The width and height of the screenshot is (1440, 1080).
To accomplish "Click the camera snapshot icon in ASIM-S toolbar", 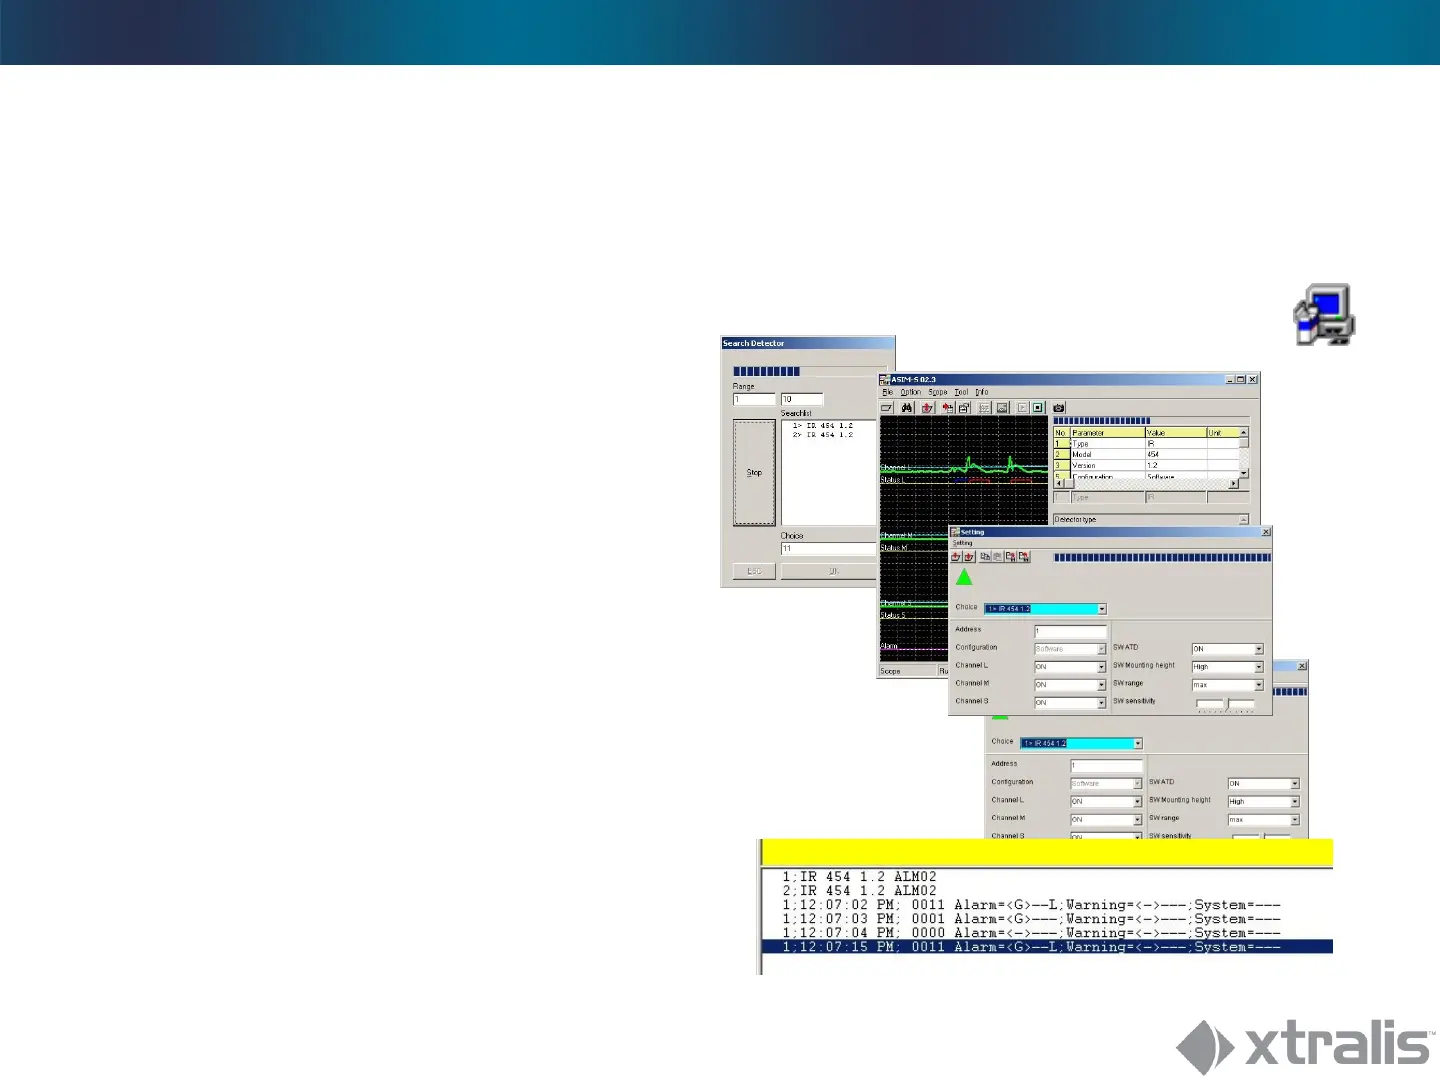I will (x=1059, y=408).
